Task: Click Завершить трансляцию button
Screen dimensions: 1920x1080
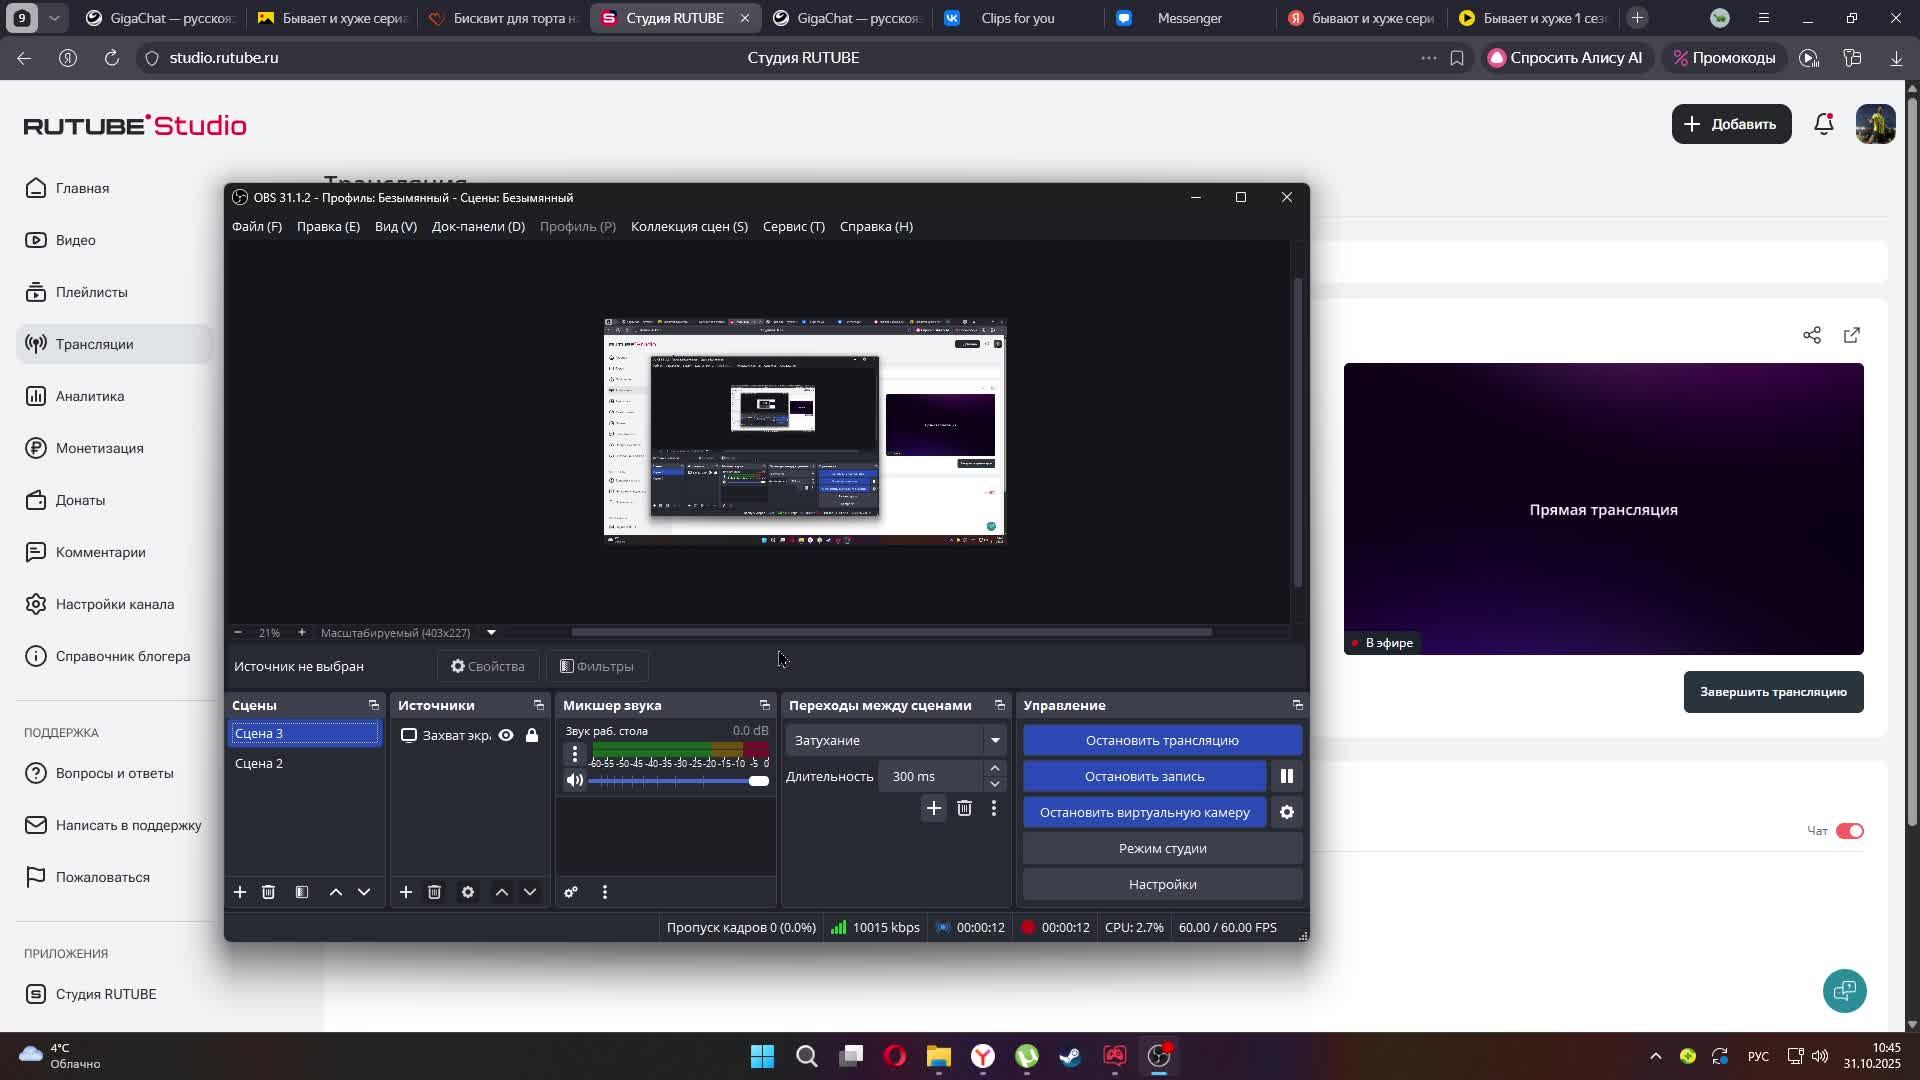Action: point(1772,692)
